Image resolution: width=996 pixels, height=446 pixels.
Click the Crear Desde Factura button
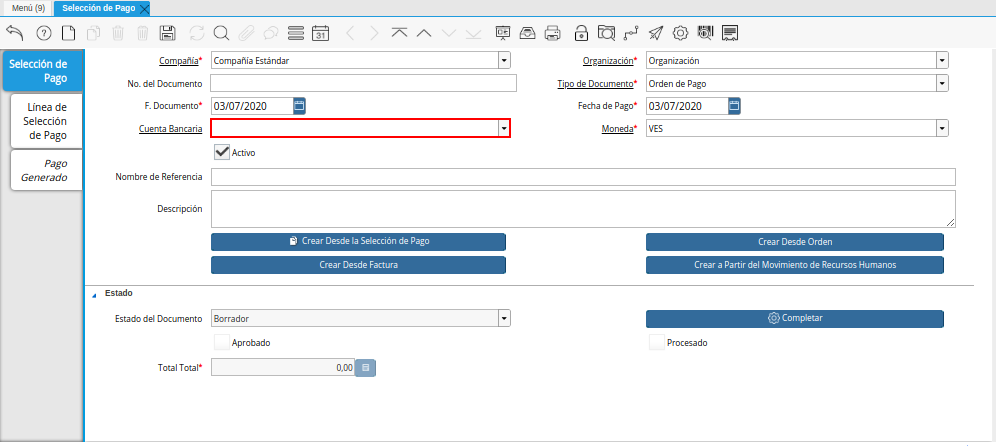tap(358, 265)
